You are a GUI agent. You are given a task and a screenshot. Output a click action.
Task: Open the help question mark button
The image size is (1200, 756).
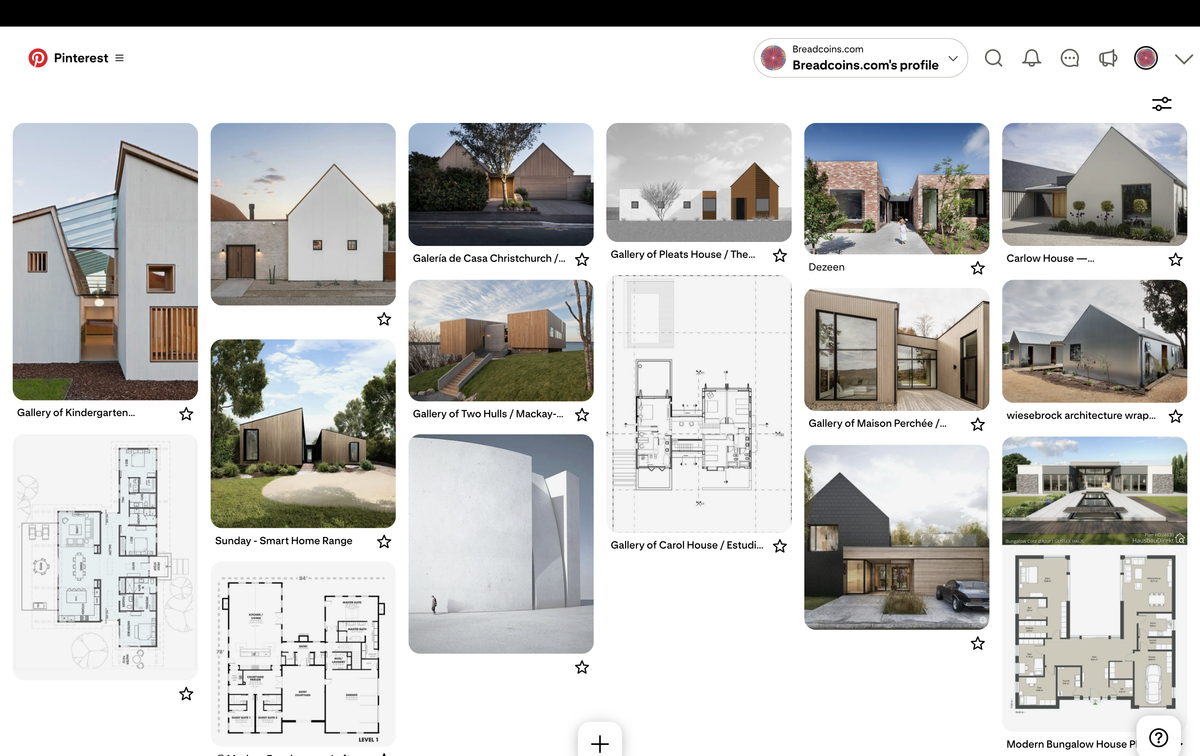(1159, 738)
